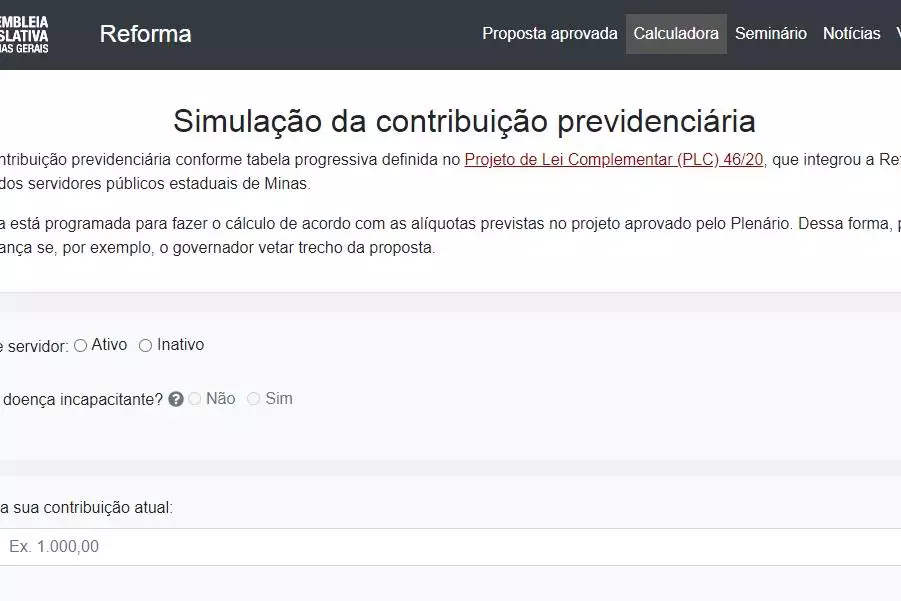Open the Proposta aprovada menu item
Image resolution: width=901 pixels, height=601 pixels.
[550, 34]
